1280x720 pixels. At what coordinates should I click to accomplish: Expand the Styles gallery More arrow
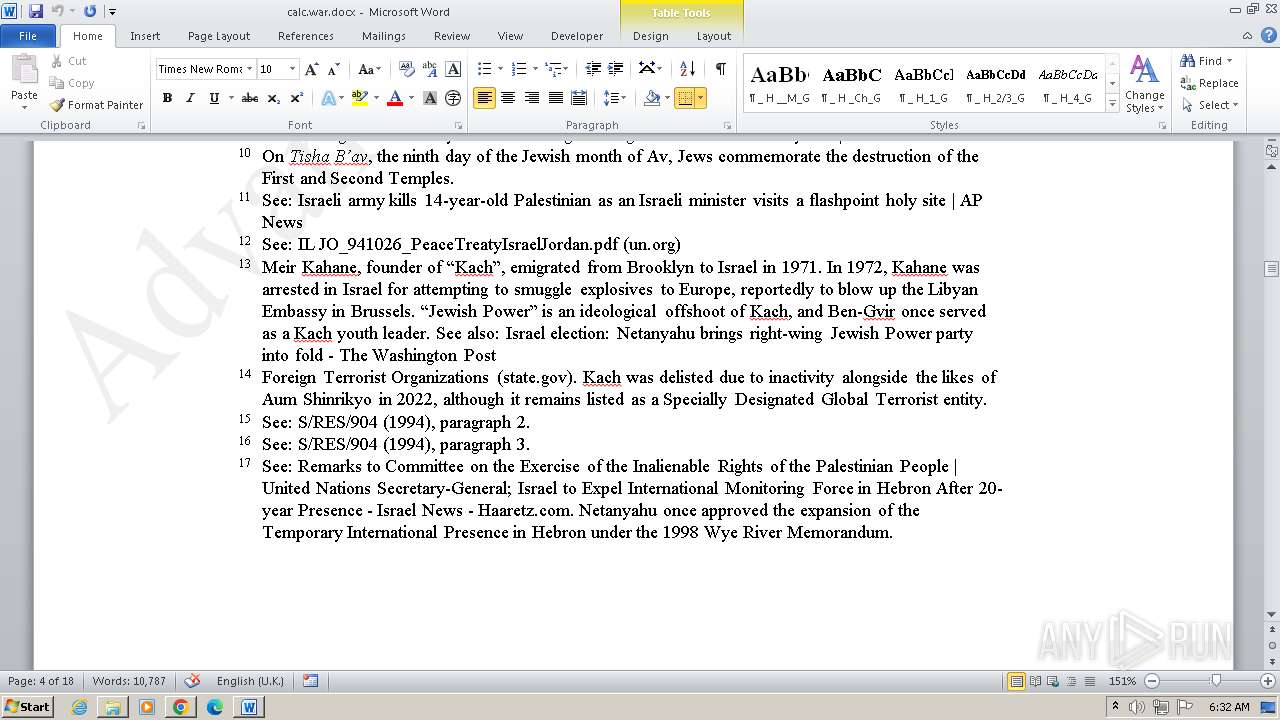click(1111, 103)
